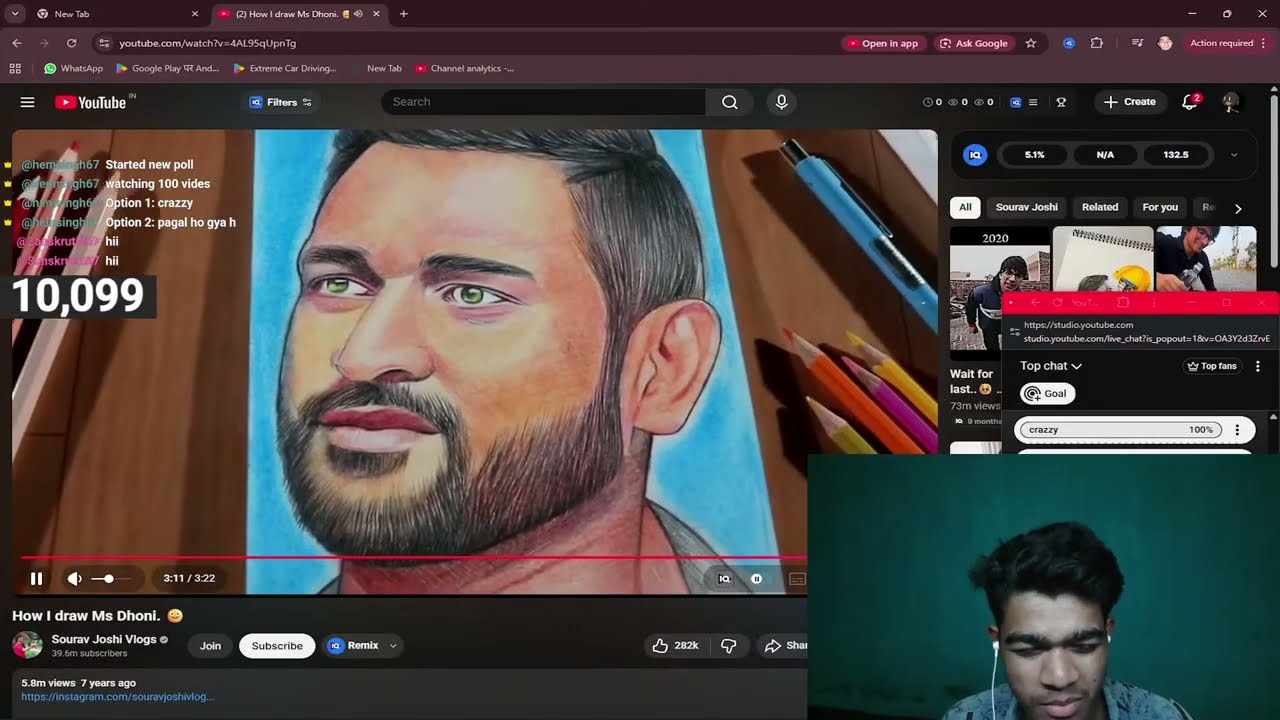Click Open in app in the address bar
Viewport: 1280px width, 720px height.
(882, 43)
